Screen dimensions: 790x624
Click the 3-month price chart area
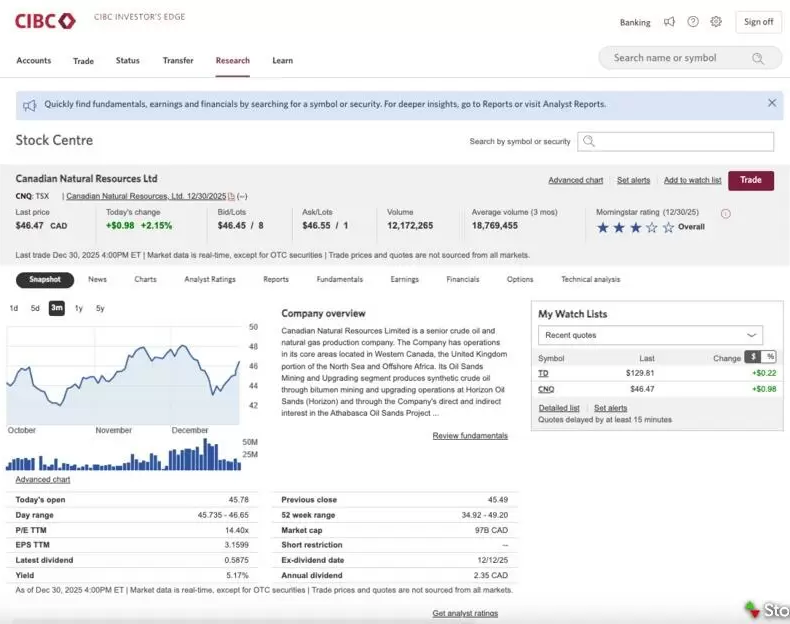pos(123,376)
